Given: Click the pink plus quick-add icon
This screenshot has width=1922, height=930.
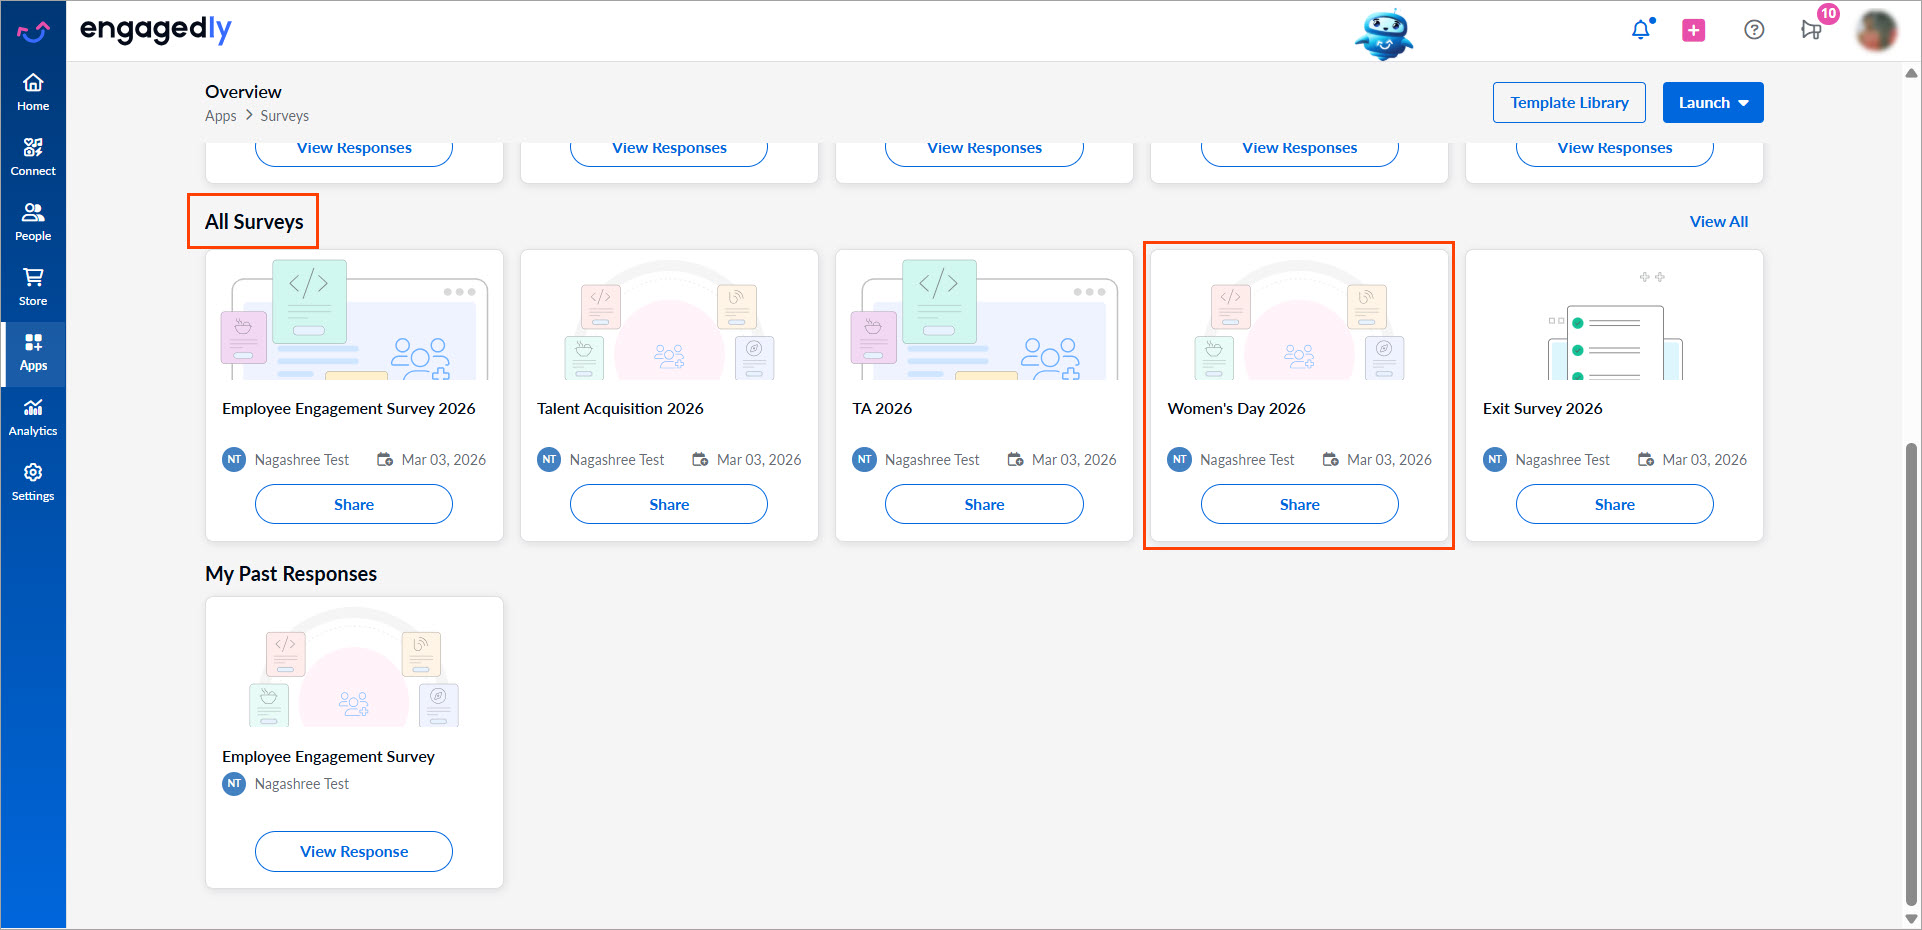Looking at the screenshot, I should (1694, 30).
